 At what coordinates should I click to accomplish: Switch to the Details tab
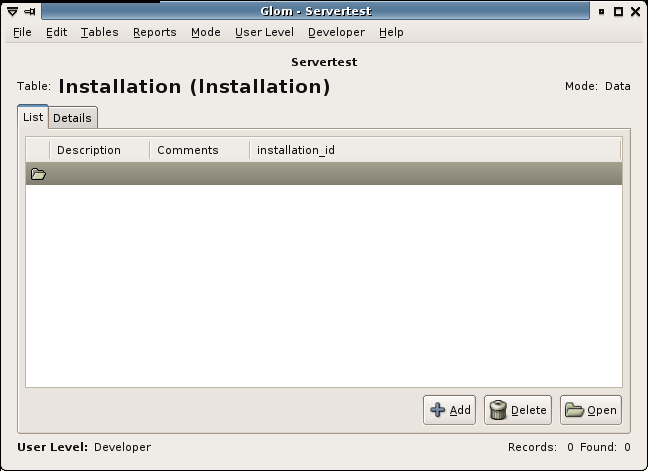click(72, 118)
